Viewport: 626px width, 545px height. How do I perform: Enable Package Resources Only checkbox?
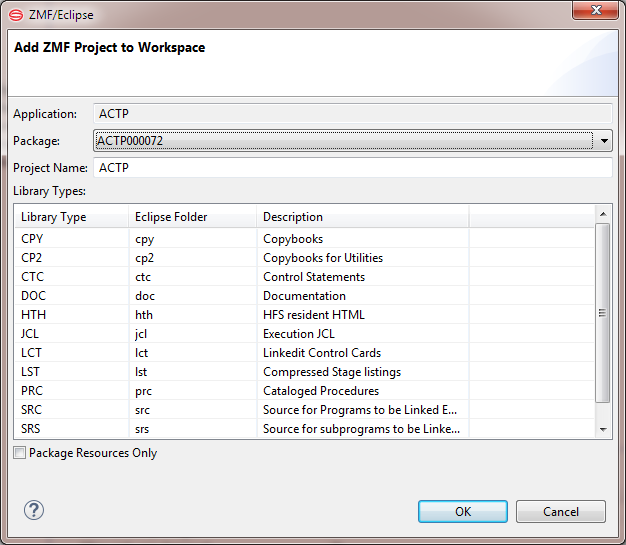coord(19,453)
